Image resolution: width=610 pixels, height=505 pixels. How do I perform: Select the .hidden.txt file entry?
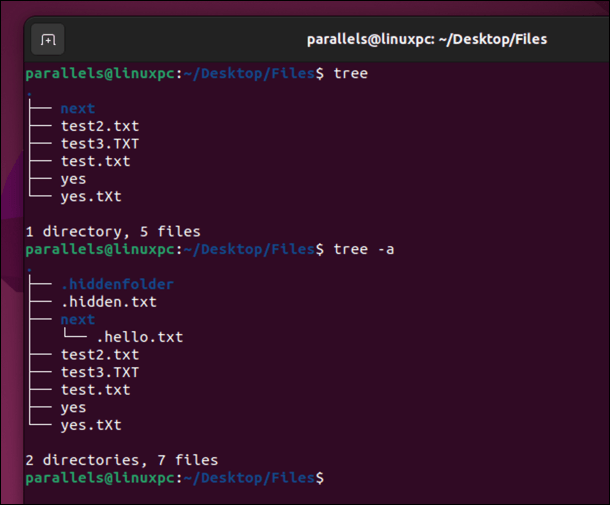coord(108,302)
